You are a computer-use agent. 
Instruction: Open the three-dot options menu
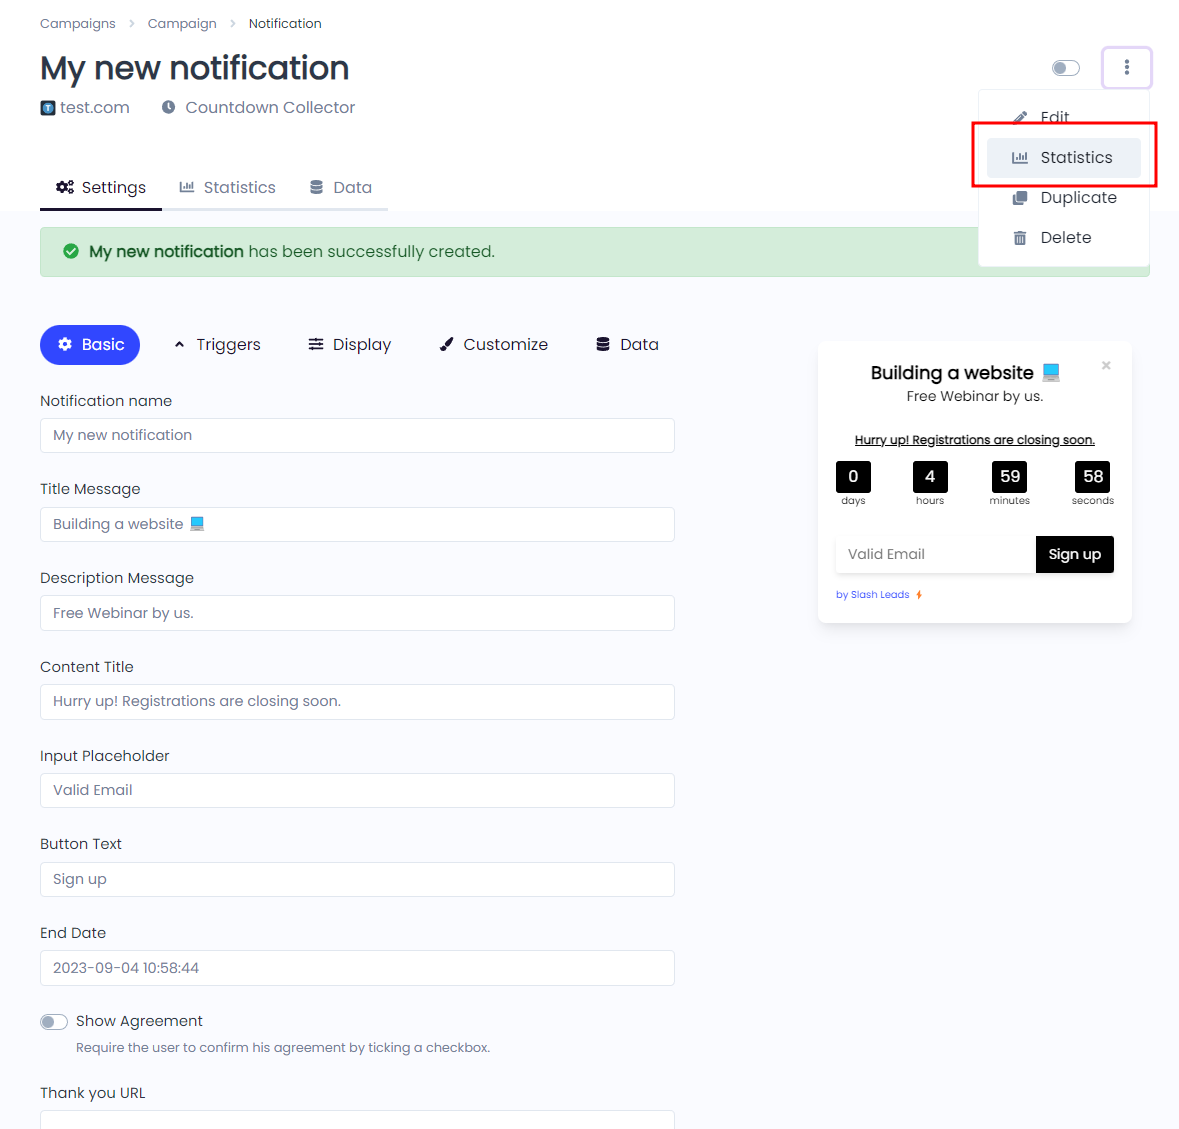pyautogui.click(x=1126, y=68)
